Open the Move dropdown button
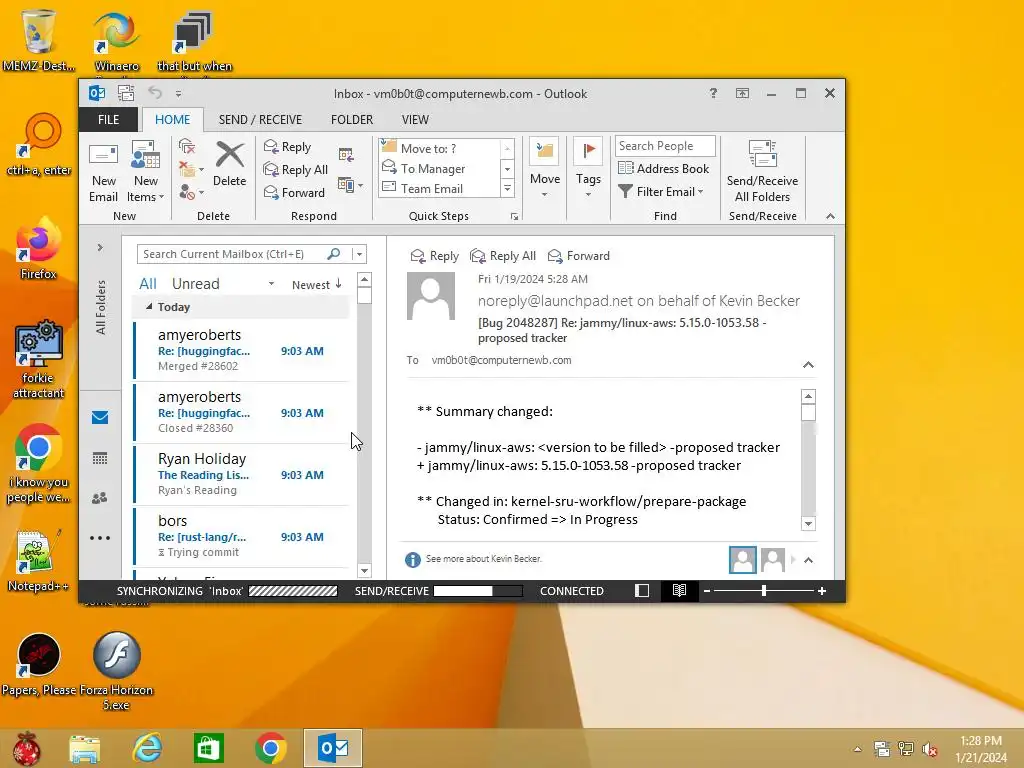Image resolution: width=1024 pixels, height=768 pixels. point(545,169)
